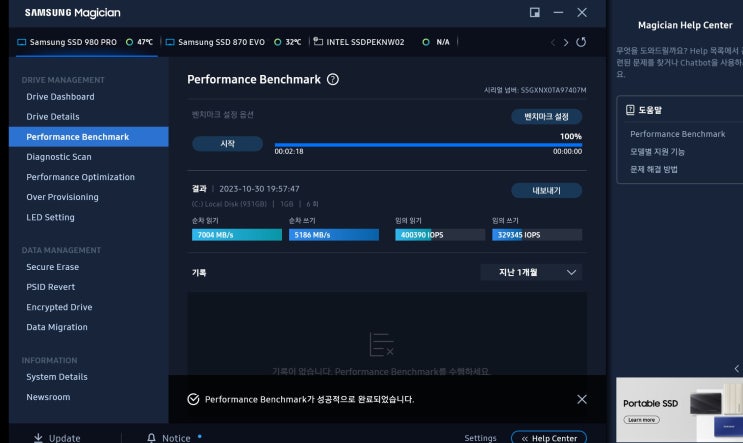Open LED Setting page
This screenshot has height=443, width=743.
tap(50, 217)
